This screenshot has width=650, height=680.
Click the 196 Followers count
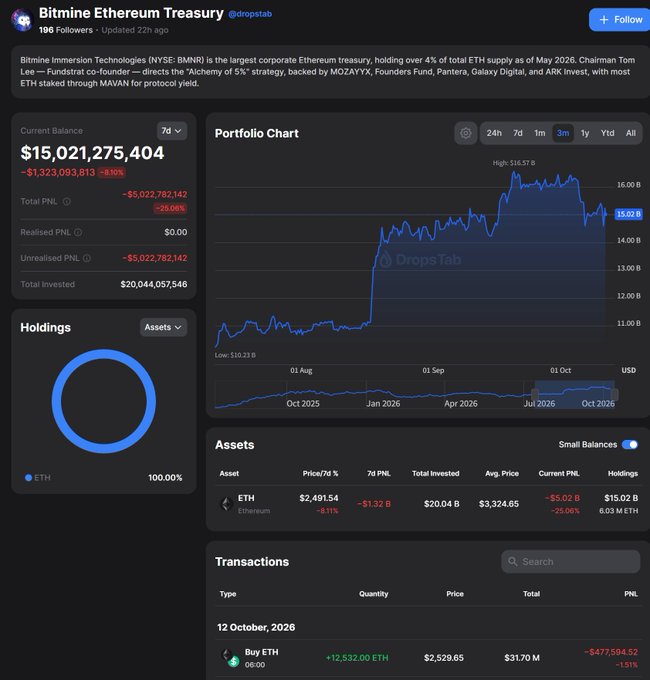[66, 30]
